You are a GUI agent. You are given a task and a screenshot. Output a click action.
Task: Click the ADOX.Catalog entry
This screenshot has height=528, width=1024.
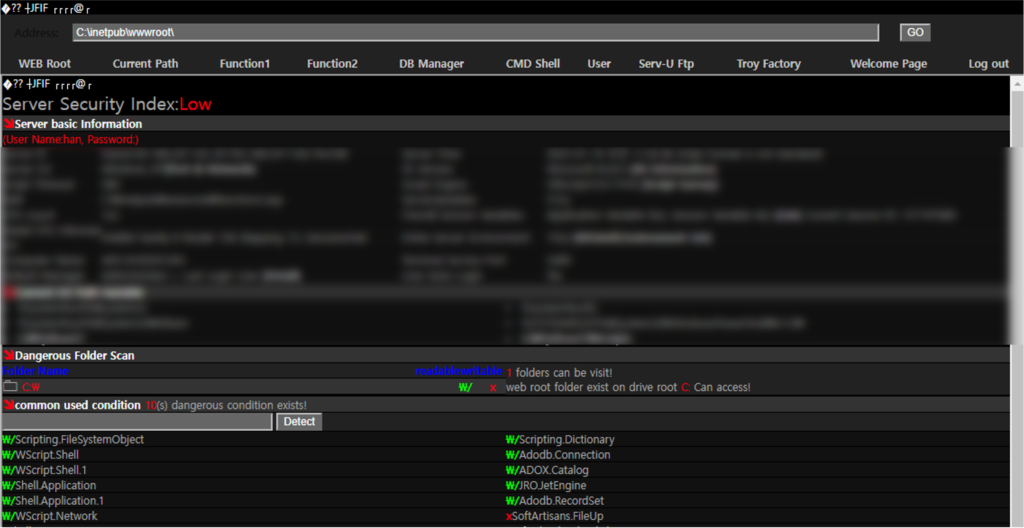[553, 470]
